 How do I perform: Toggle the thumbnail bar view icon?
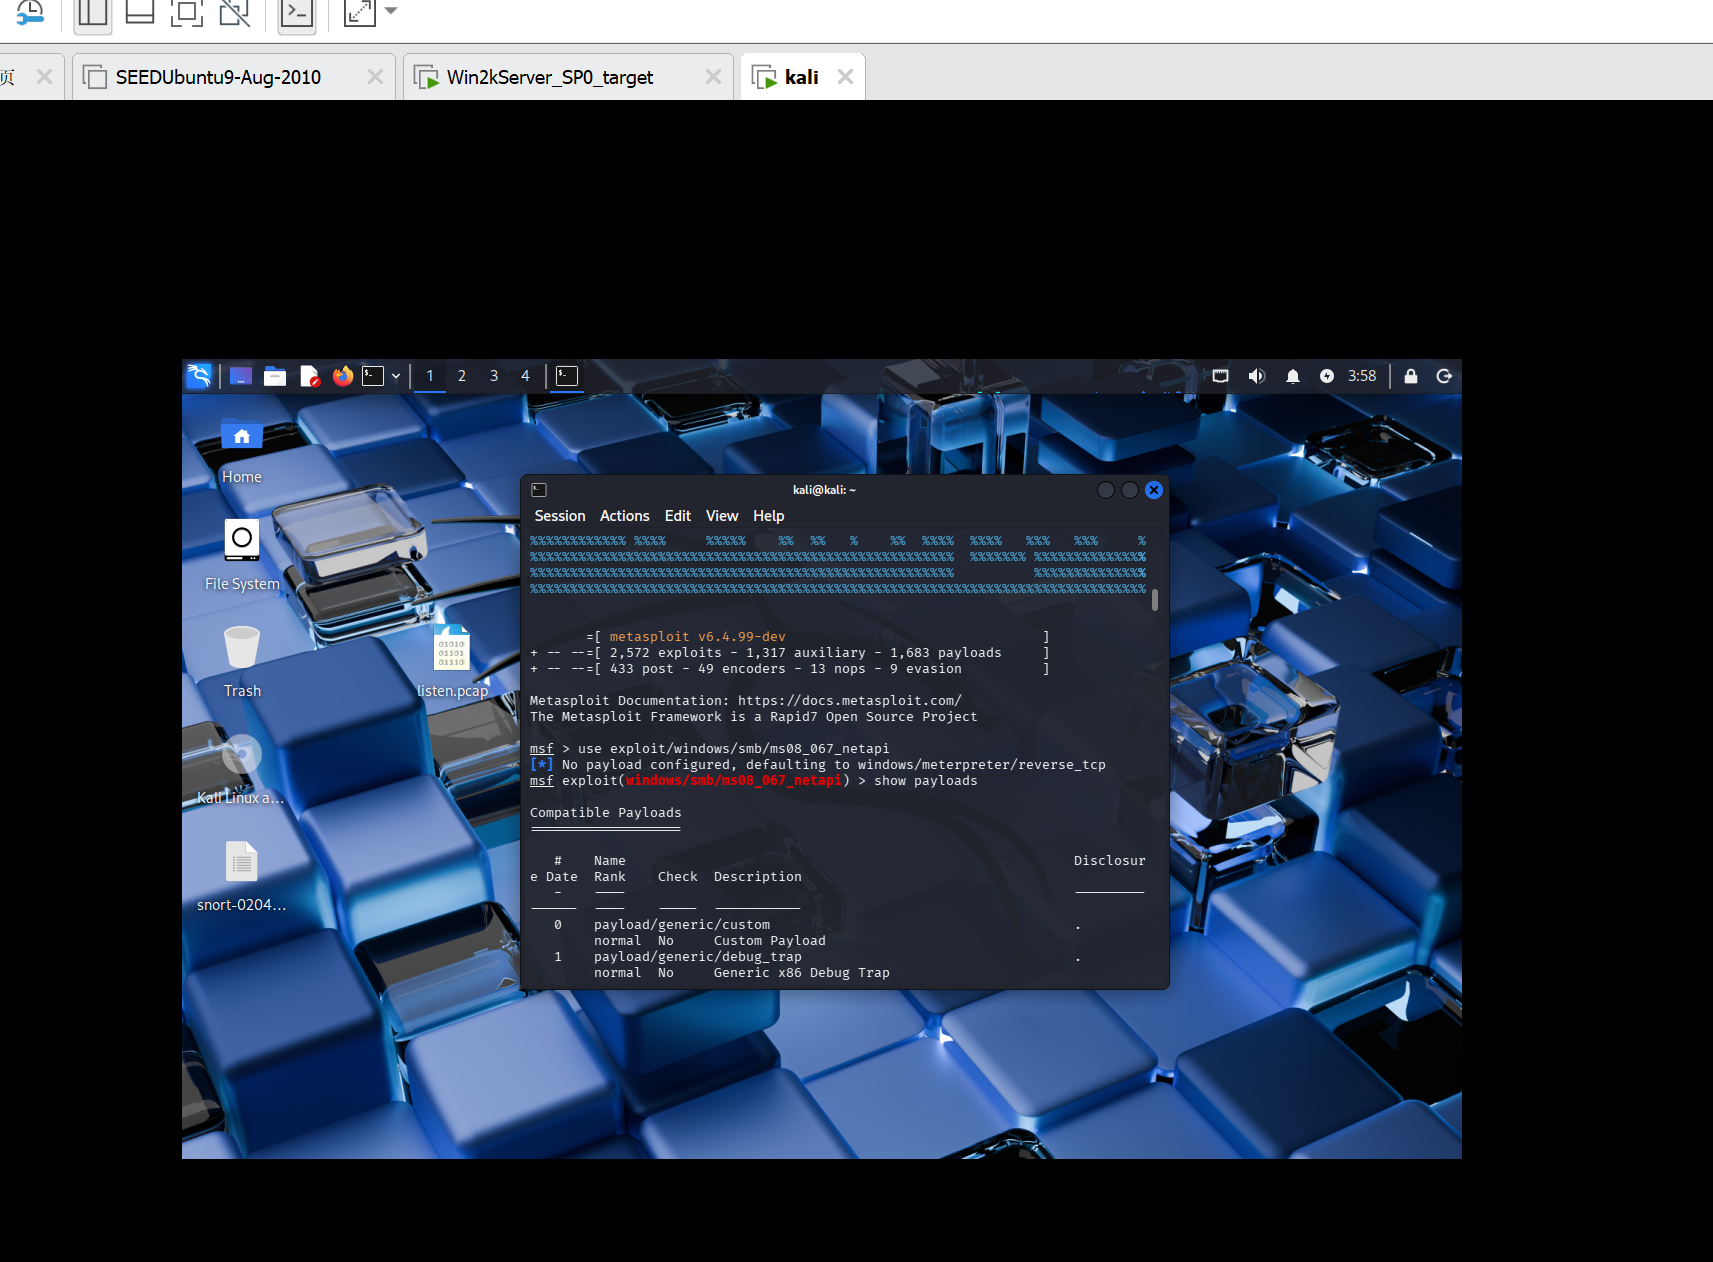point(140,12)
